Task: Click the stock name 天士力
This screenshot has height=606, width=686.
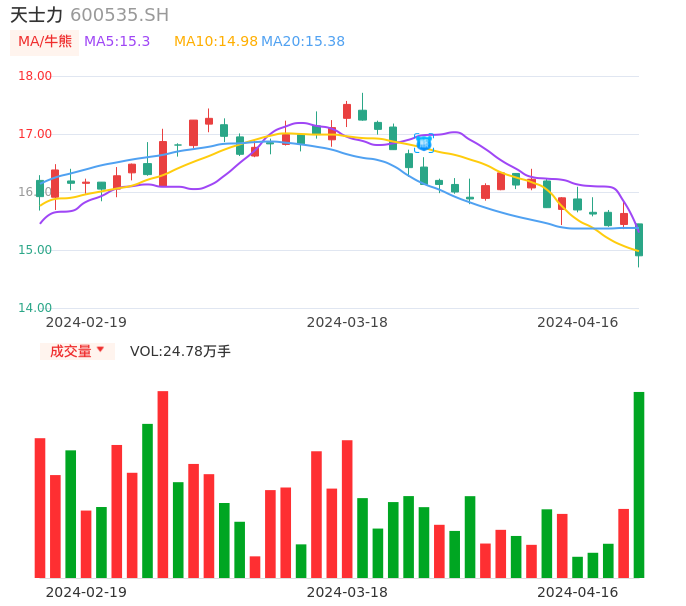Action: click(36, 15)
